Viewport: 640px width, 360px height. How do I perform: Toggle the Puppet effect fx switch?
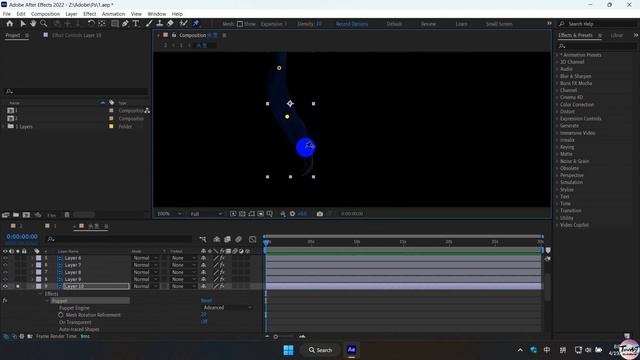[5, 300]
